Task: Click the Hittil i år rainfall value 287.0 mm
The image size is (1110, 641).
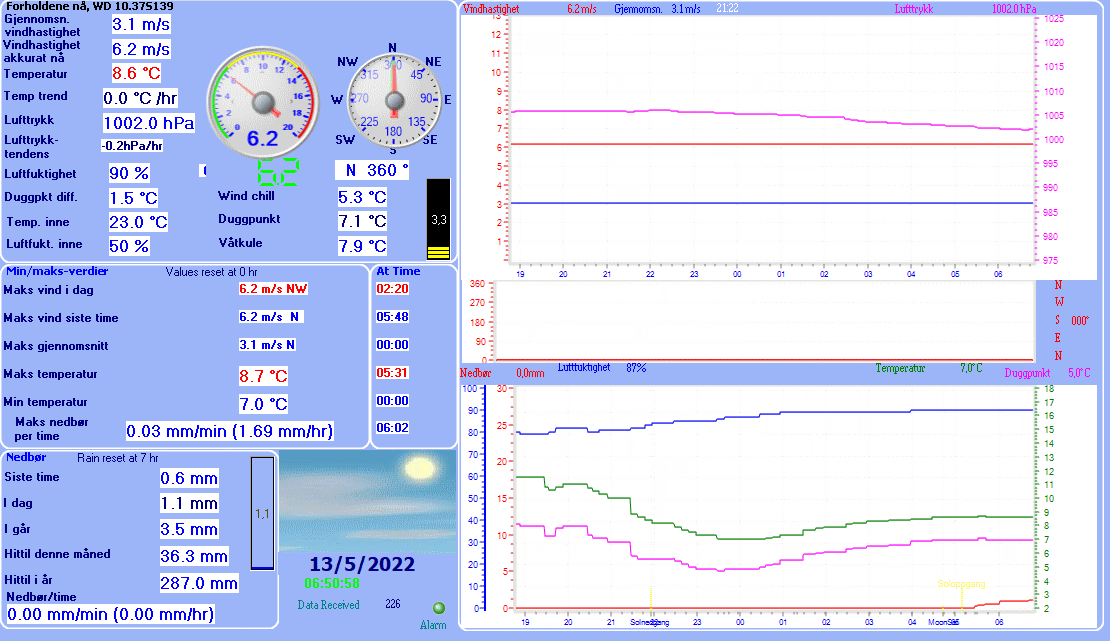Action: tap(199, 583)
